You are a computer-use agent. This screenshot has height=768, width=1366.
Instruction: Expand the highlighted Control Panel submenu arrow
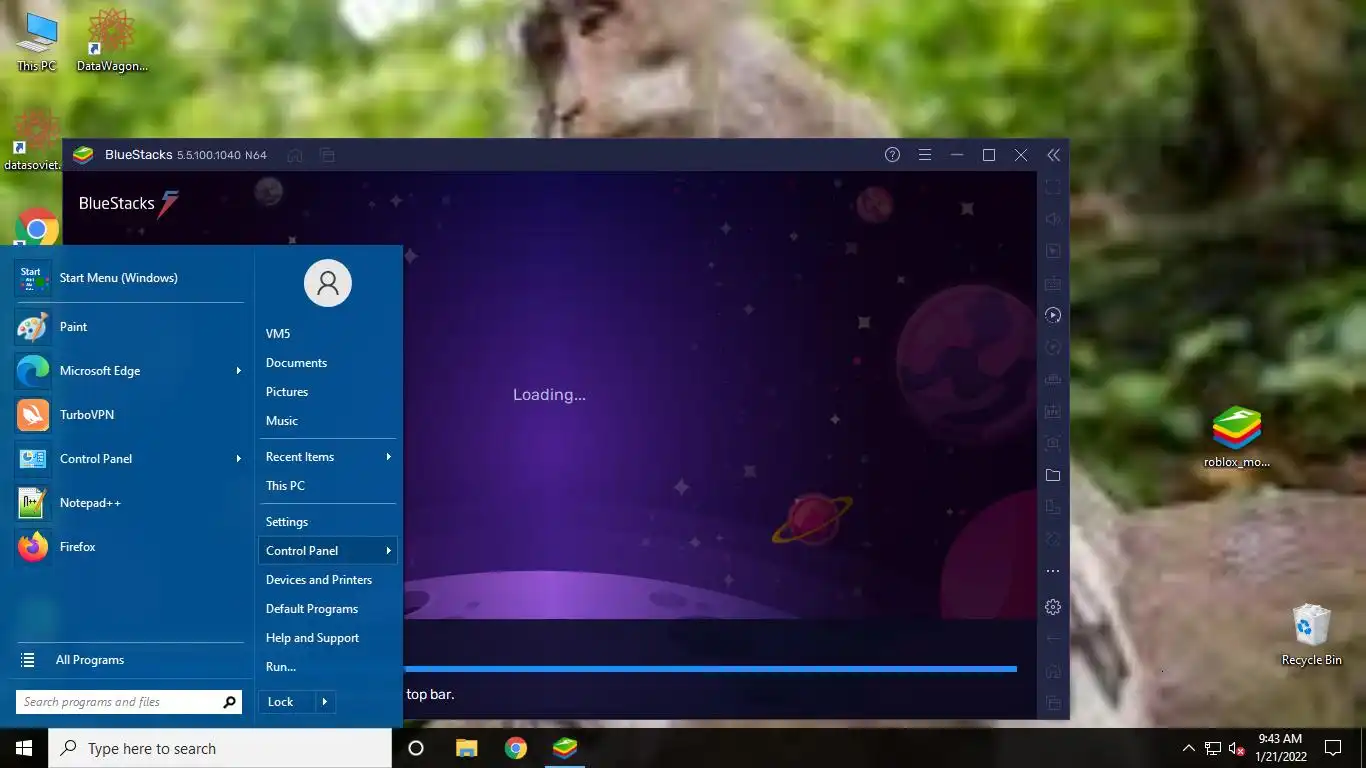click(x=388, y=551)
